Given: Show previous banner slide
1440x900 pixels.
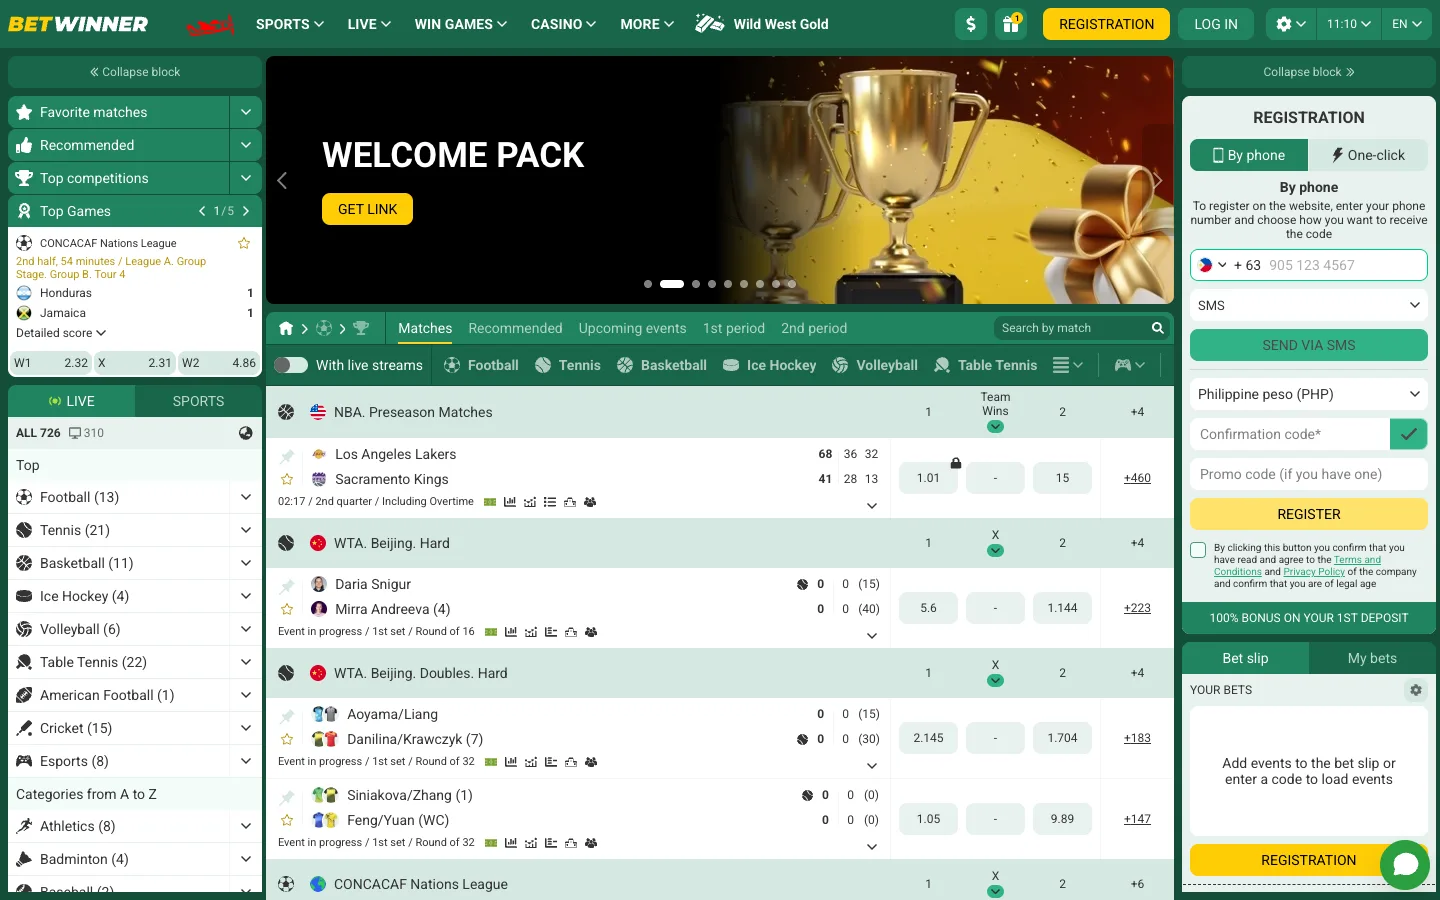Looking at the screenshot, I should click(282, 180).
